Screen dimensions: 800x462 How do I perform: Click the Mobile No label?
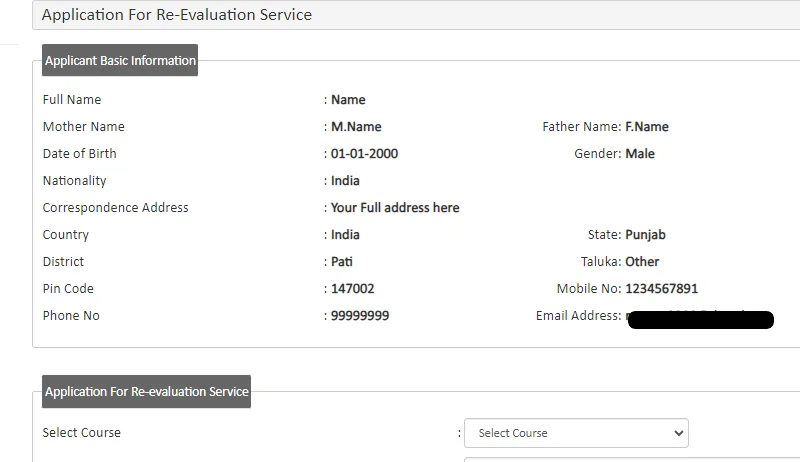point(589,289)
